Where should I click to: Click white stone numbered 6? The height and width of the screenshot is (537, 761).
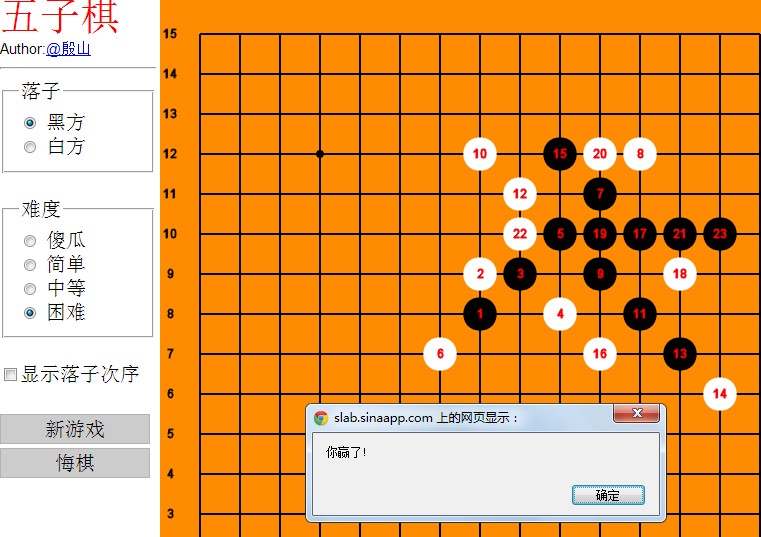point(440,354)
